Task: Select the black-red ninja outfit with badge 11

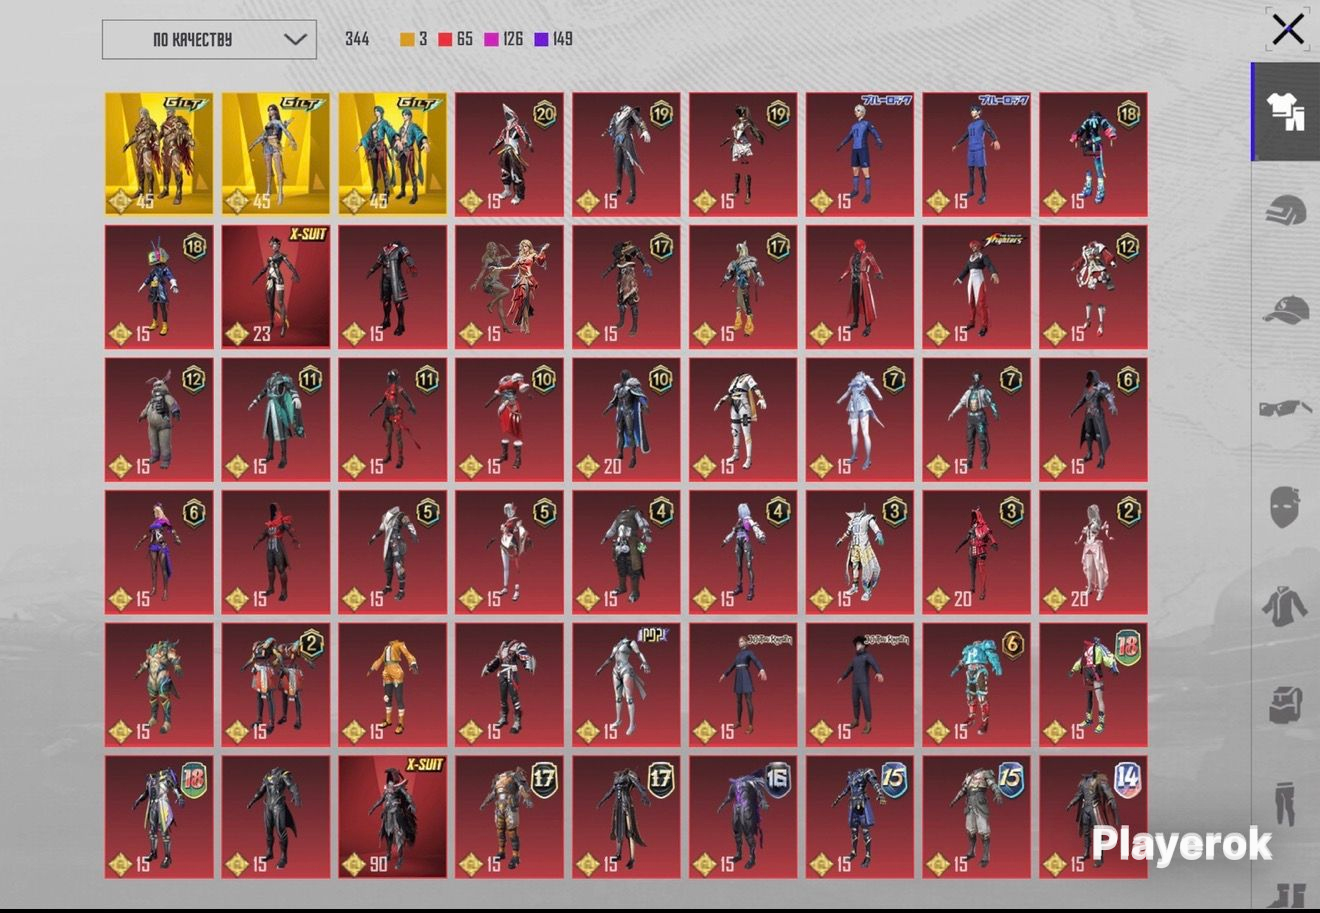Action: point(393,420)
